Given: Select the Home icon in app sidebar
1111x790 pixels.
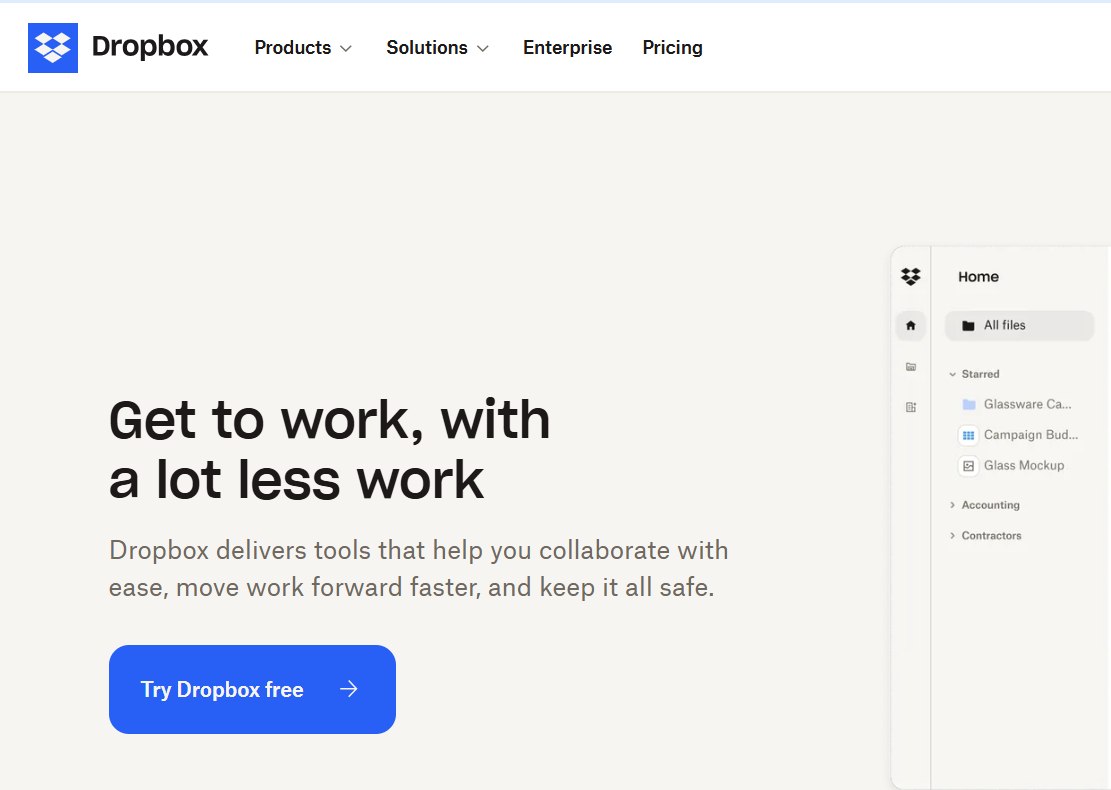Looking at the screenshot, I should click(910, 325).
